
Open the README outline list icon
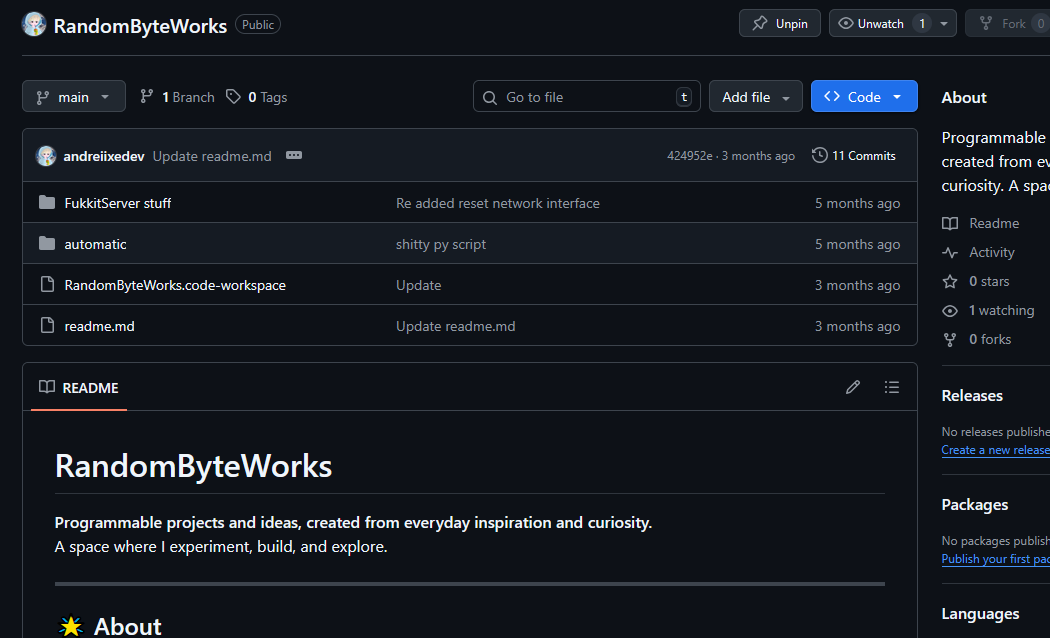[891, 387]
